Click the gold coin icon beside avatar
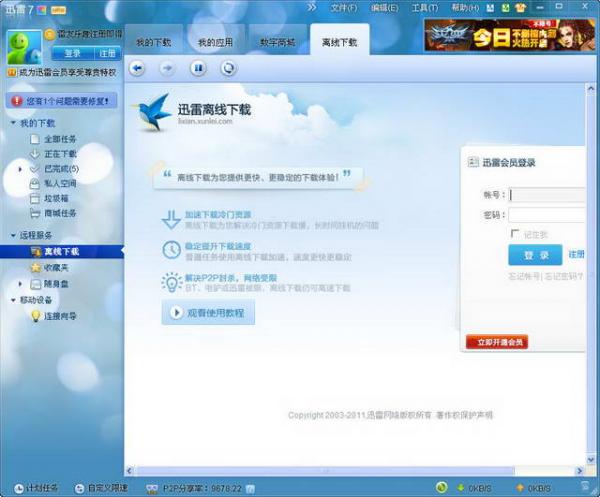This screenshot has width=600, height=497. tap(49, 35)
